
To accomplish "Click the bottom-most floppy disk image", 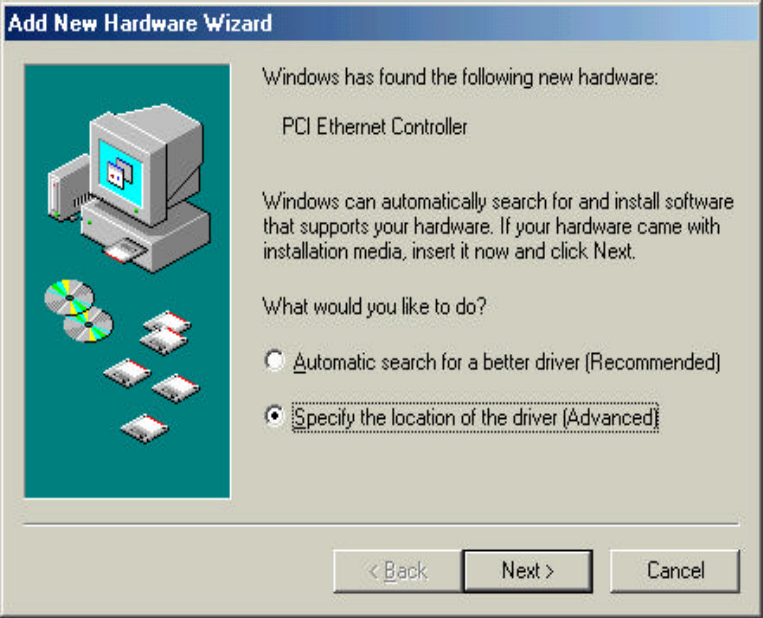I will pos(145,429).
